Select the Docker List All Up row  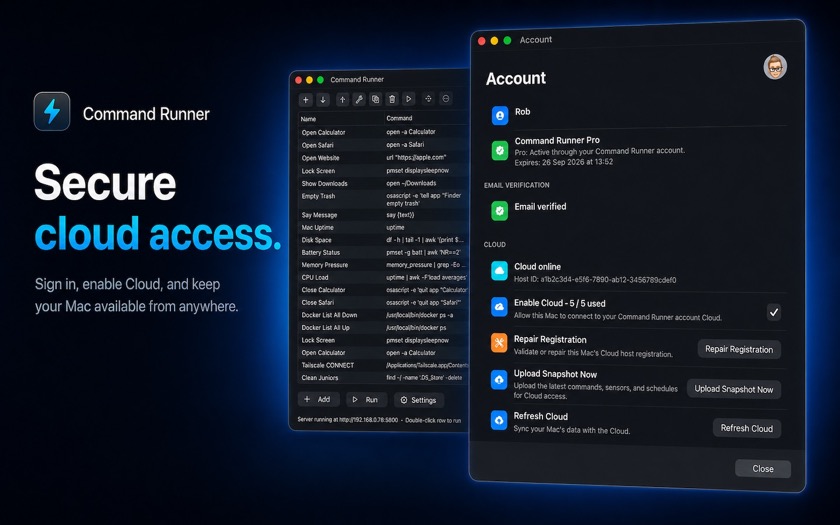coord(382,327)
